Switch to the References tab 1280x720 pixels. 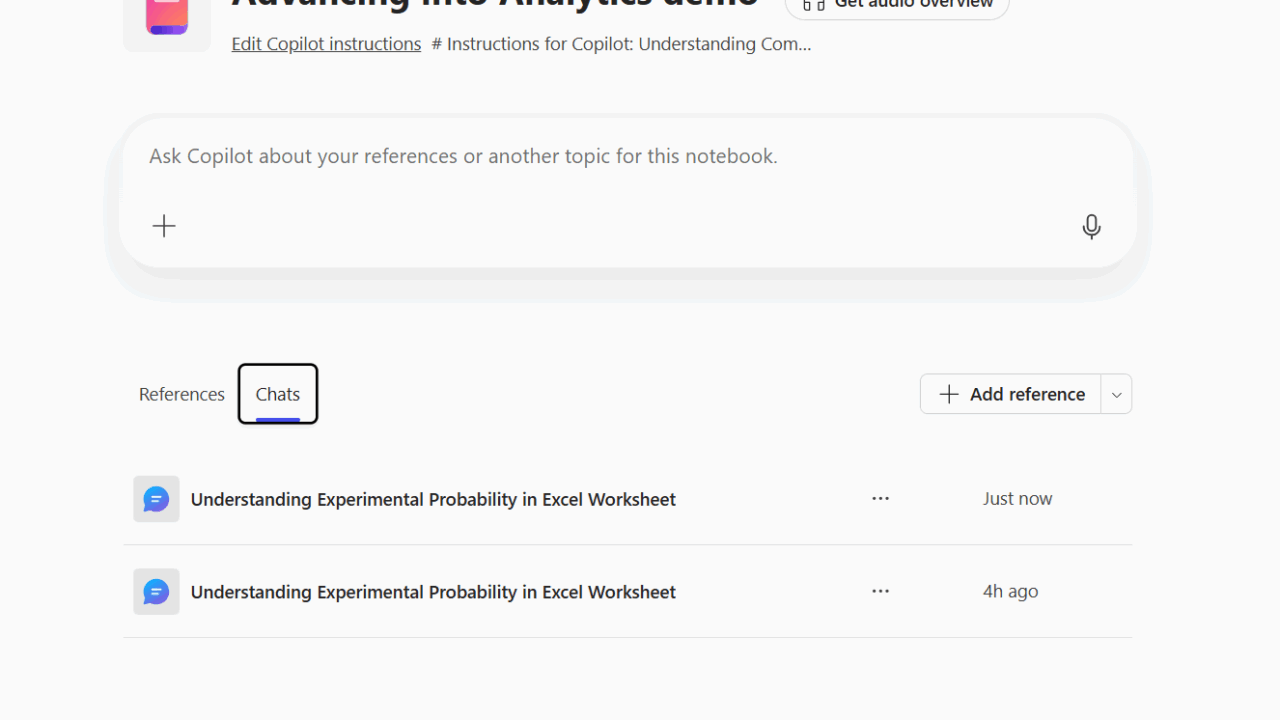pyautogui.click(x=182, y=394)
